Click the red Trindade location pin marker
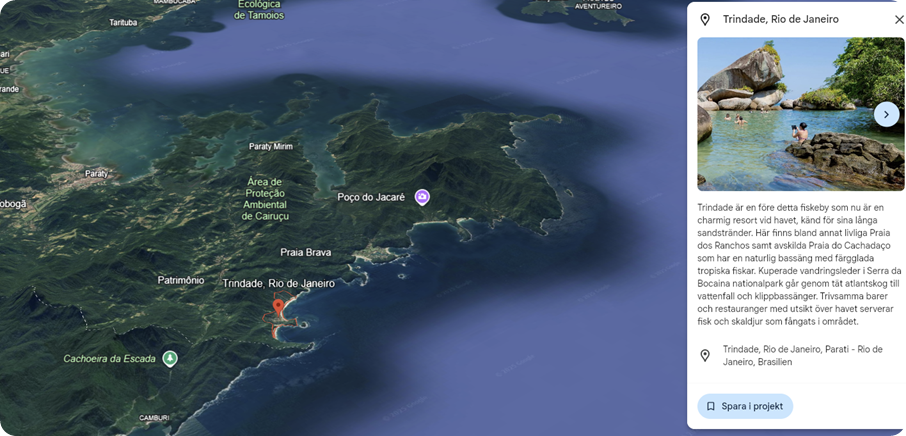Viewport: 906px width, 436px height. (x=279, y=307)
